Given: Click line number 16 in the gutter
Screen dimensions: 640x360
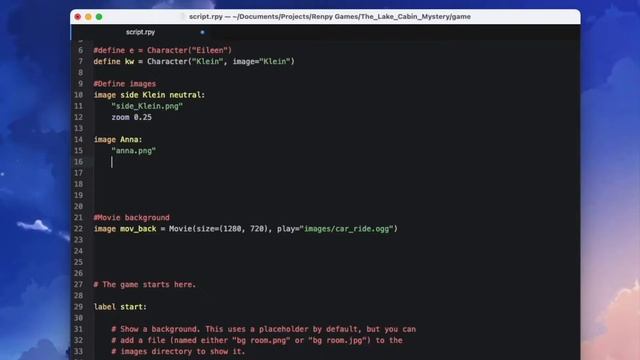Looking at the screenshot, I should click(78, 162).
